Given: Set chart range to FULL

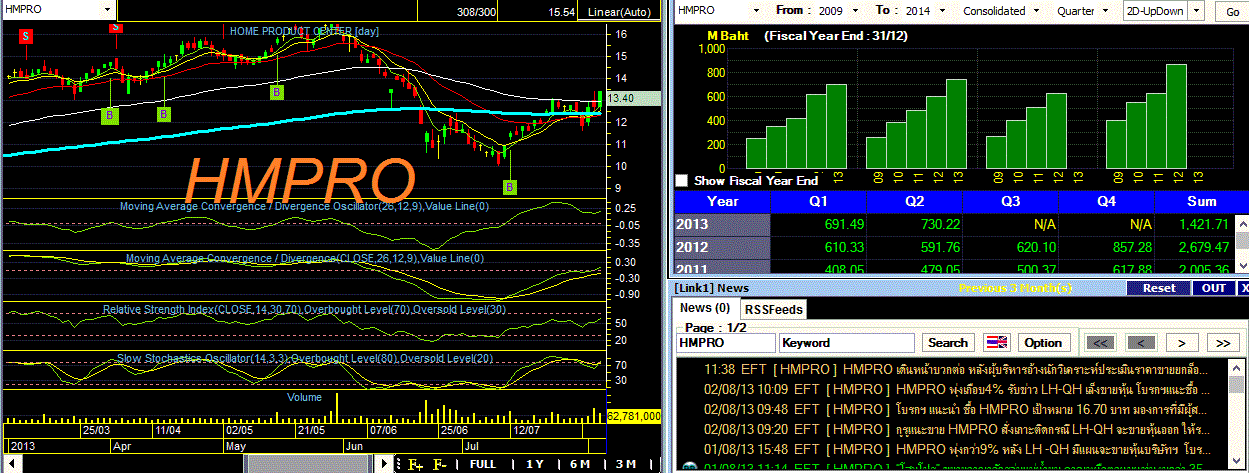Looking at the screenshot, I should 483,464.
